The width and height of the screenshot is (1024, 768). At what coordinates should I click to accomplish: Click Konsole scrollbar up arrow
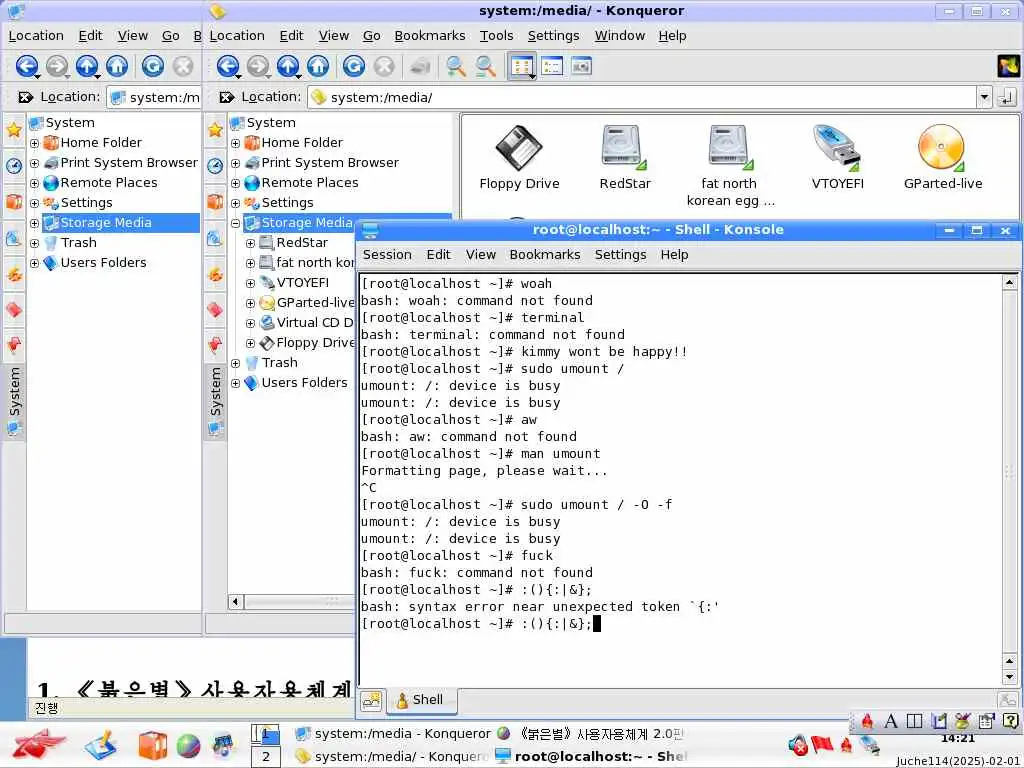coord(1009,283)
